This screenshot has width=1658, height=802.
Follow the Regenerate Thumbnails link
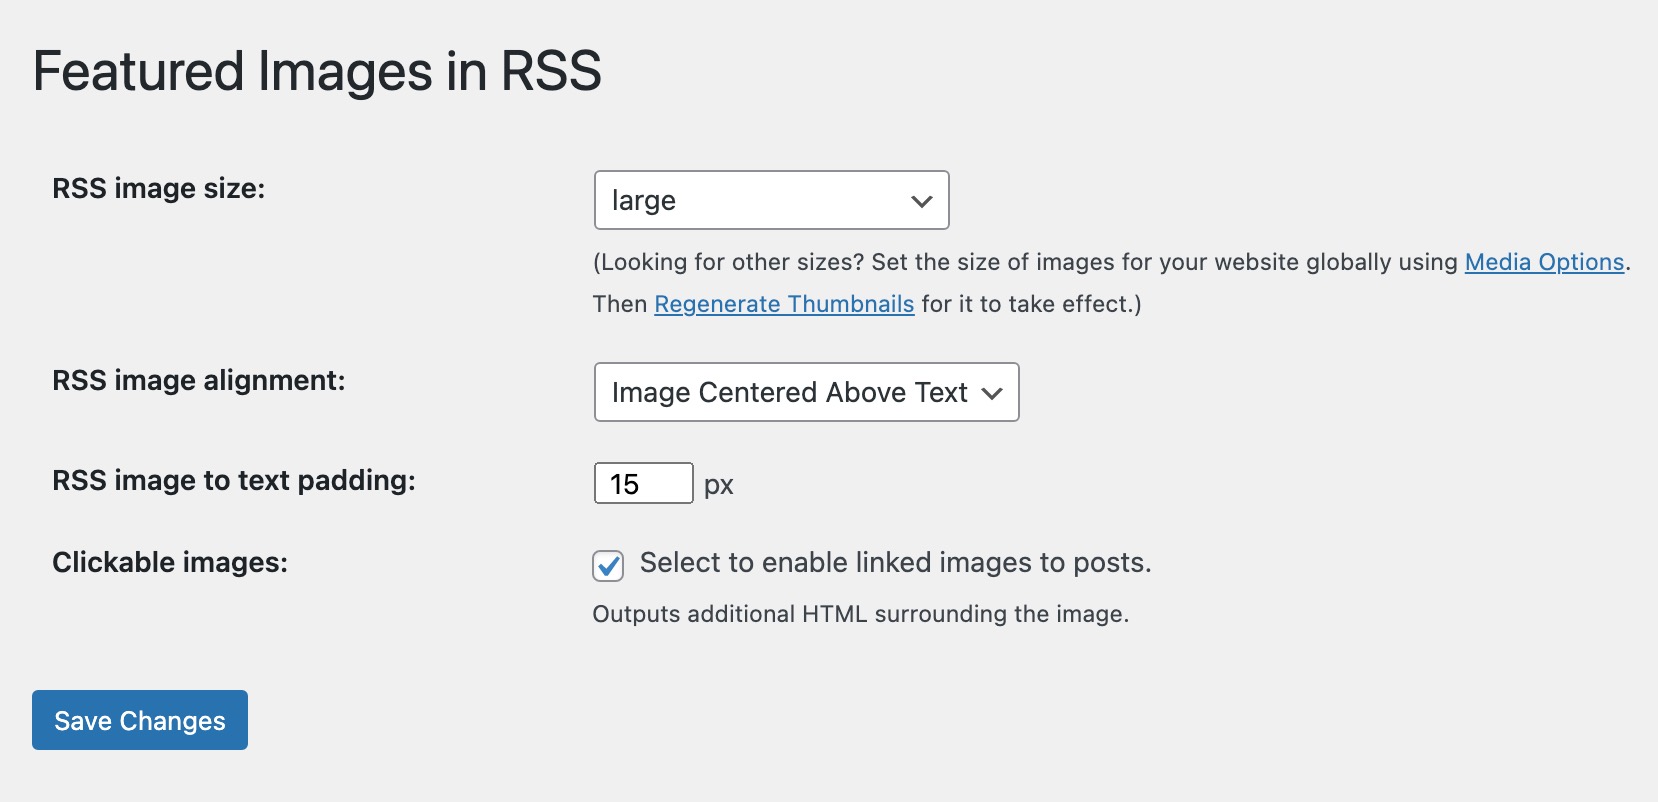pyautogui.click(x=784, y=304)
